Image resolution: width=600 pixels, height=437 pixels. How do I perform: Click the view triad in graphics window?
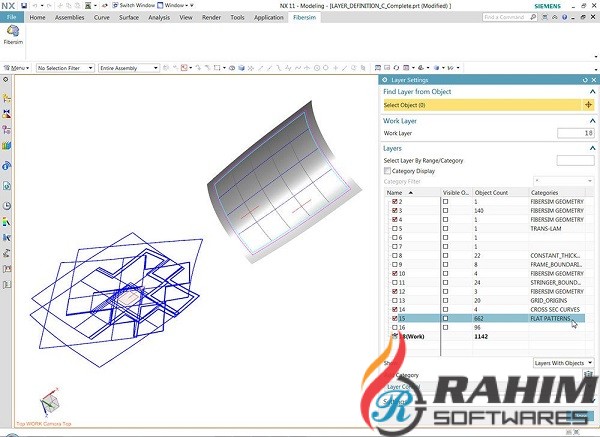[49, 403]
